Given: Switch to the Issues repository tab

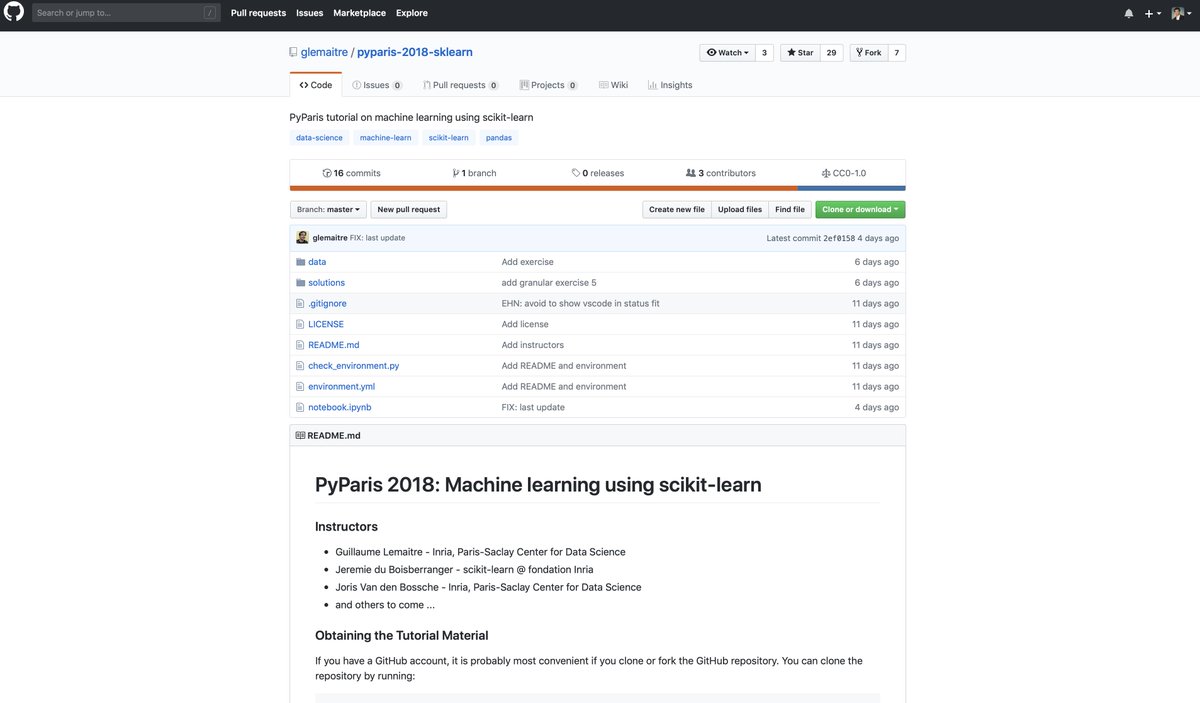Looking at the screenshot, I should tap(377, 85).
